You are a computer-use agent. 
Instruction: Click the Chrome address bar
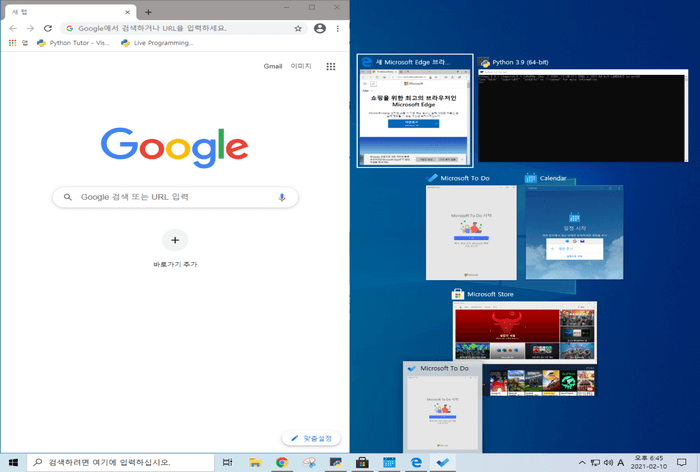[183, 29]
